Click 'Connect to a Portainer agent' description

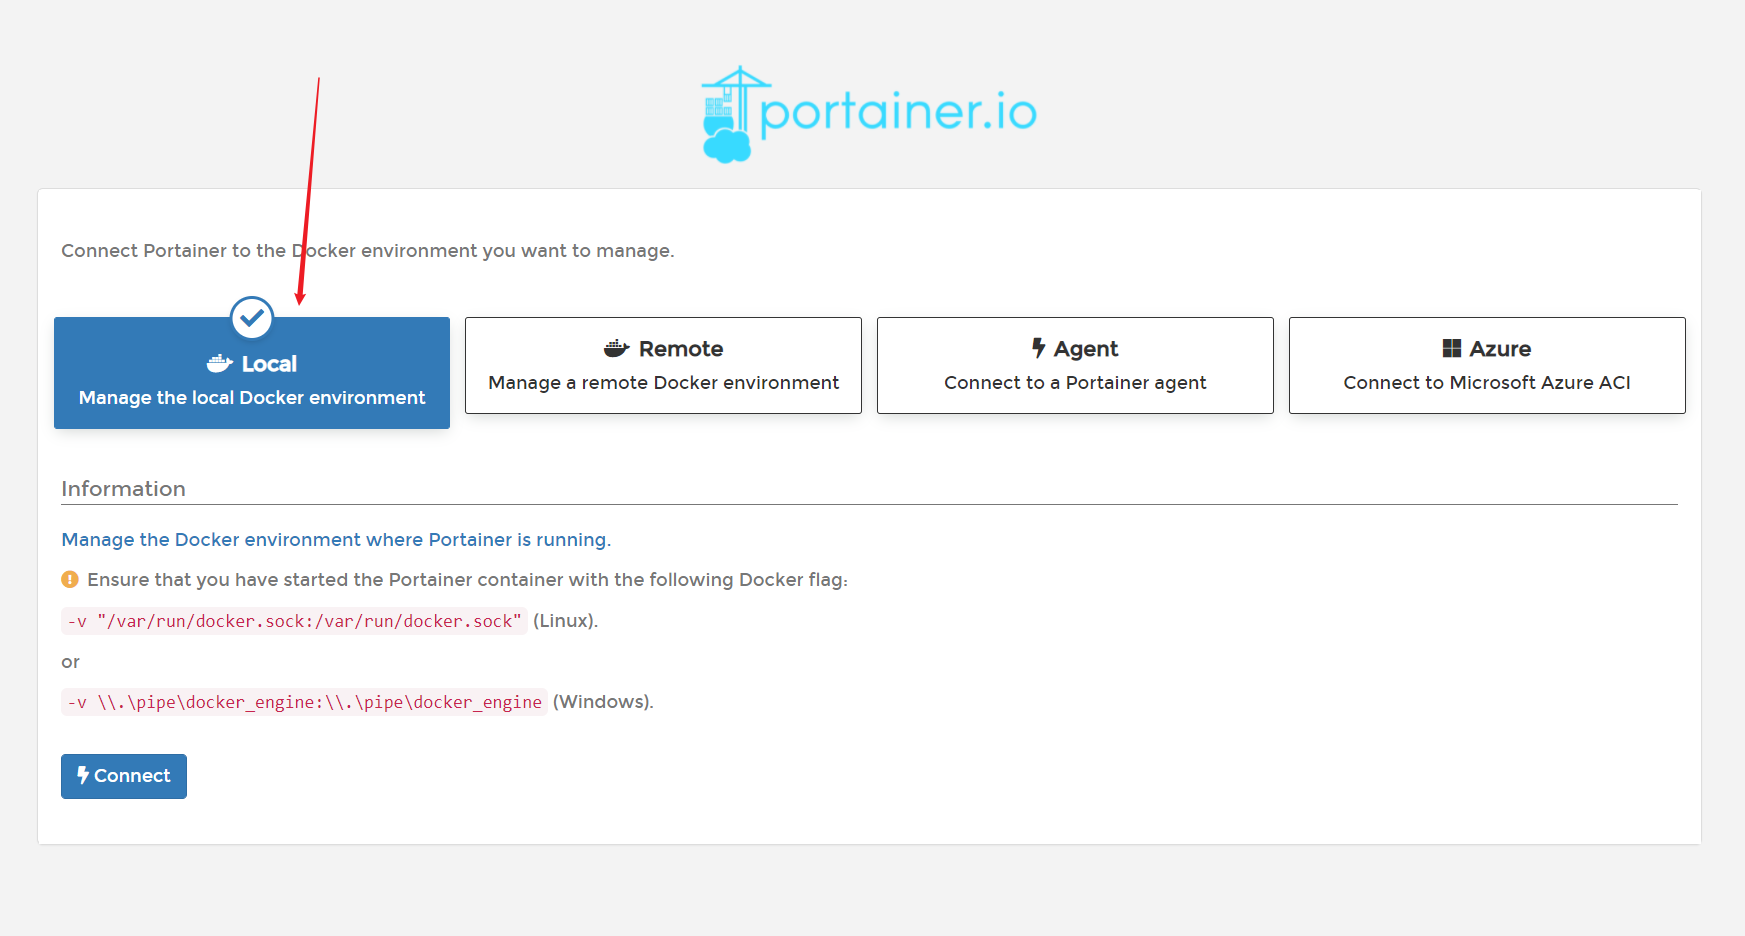pyautogui.click(x=1075, y=383)
